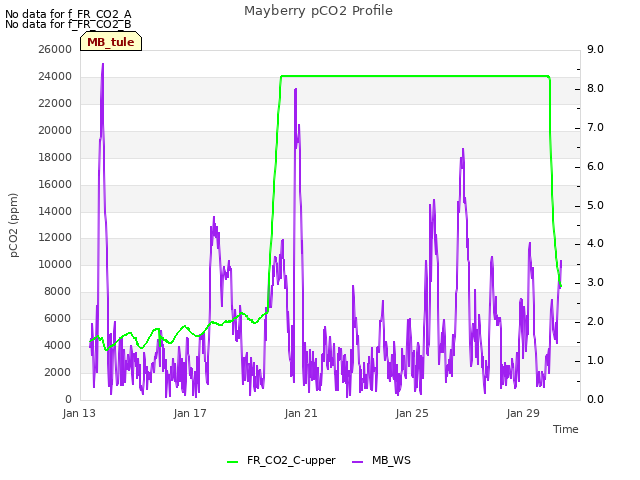The image size is (640, 480).
Task: Click the 26000 left axis value
Action: (x=55, y=49)
